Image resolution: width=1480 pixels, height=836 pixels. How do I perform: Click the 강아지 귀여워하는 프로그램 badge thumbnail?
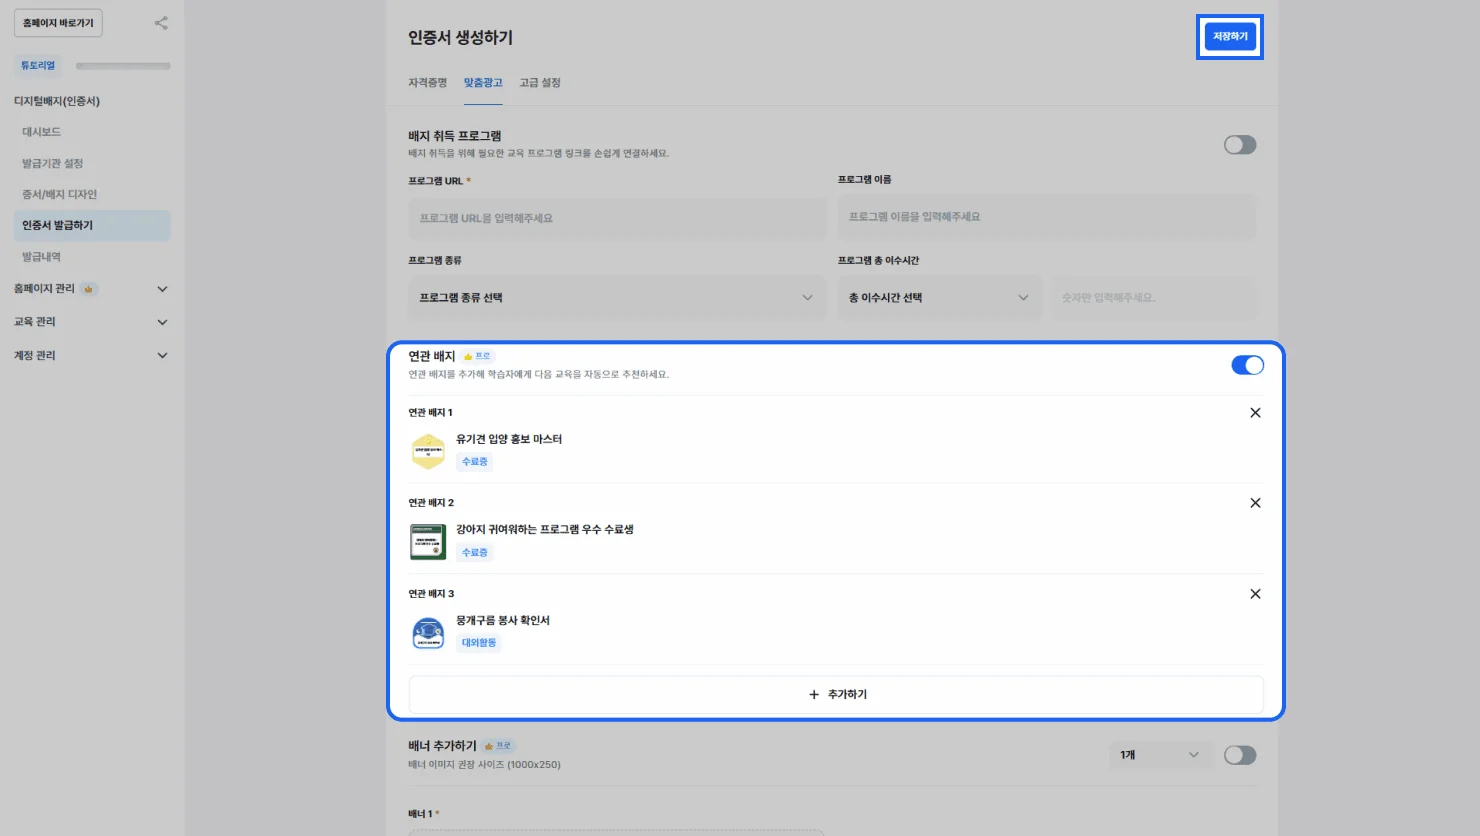click(x=428, y=542)
